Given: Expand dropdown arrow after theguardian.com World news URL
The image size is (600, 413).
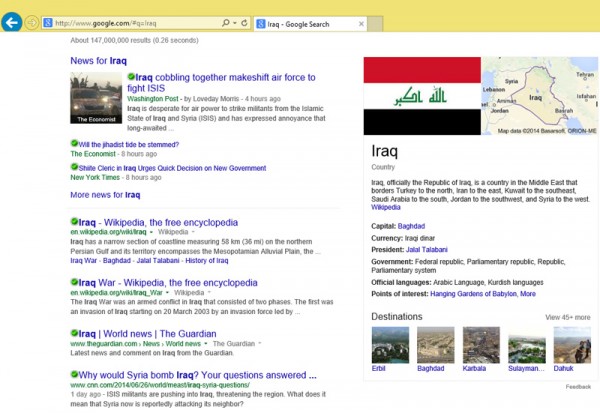Looking at the screenshot, I should 205,343.
